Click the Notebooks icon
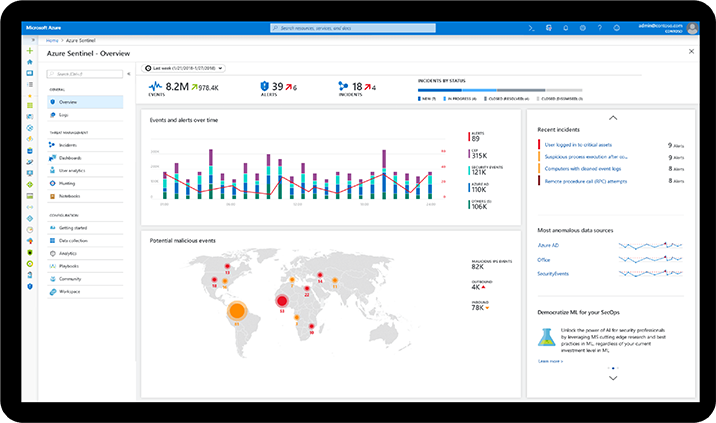This screenshot has width=716, height=423. [52, 196]
